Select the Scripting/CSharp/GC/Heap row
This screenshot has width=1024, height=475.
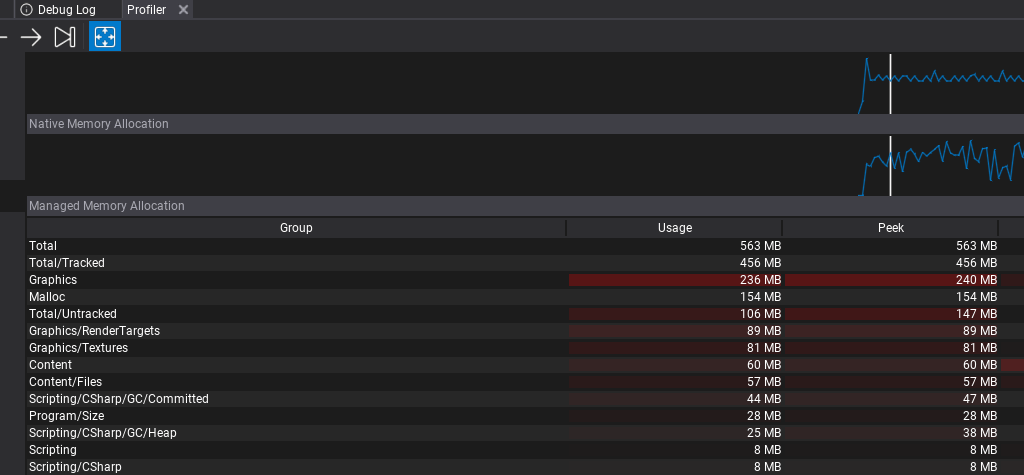(x=525, y=433)
